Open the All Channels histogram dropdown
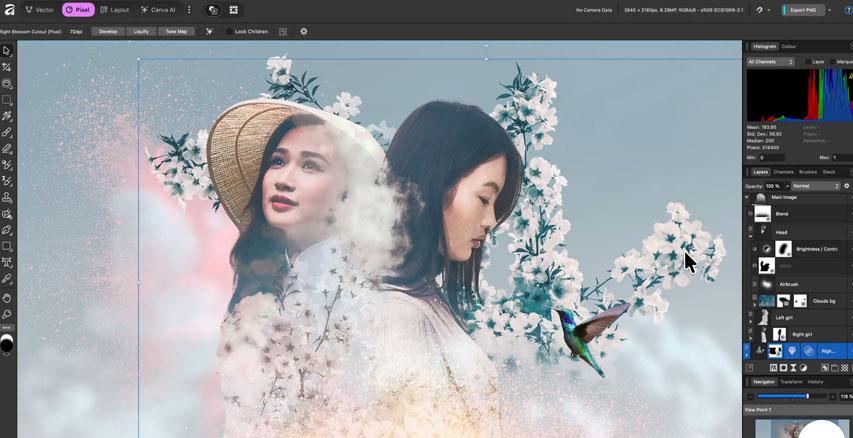Screen dimensions: 853x438 [770, 62]
